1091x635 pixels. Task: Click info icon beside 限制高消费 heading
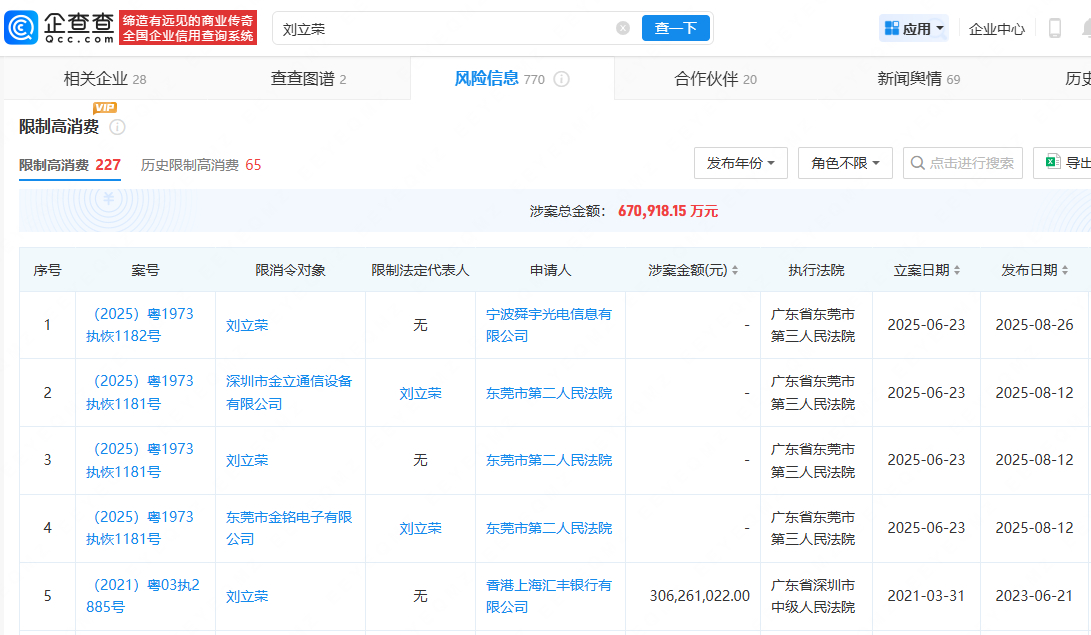click(x=117, y=127)
